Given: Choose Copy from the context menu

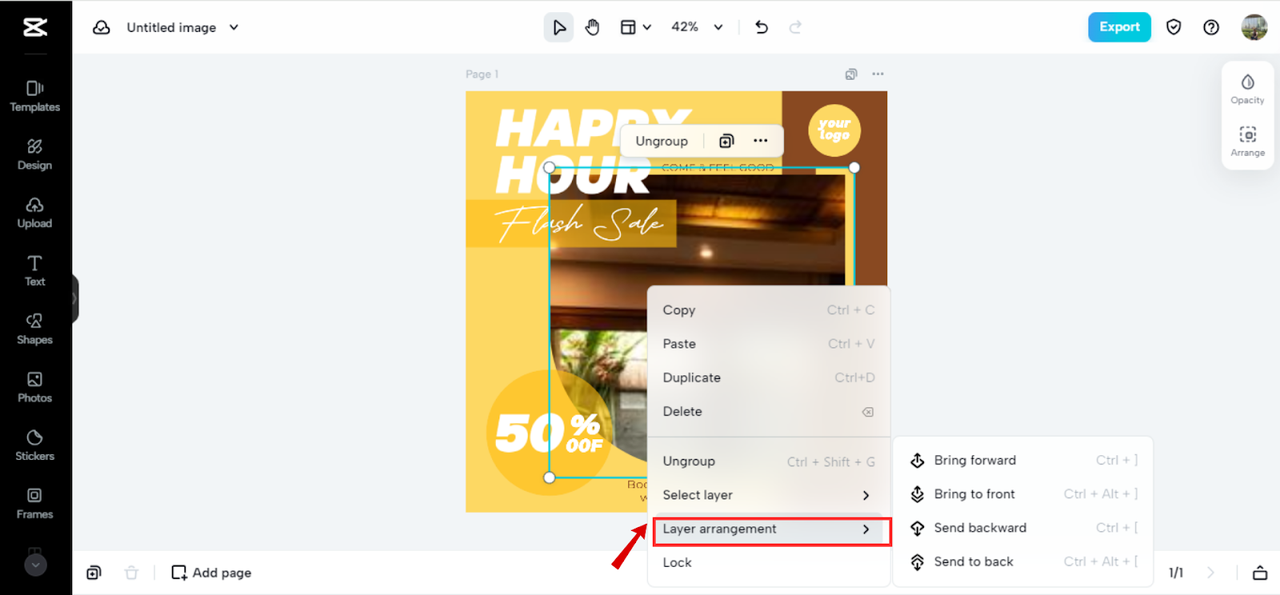Looking at the screenshot, I should 768,310.
